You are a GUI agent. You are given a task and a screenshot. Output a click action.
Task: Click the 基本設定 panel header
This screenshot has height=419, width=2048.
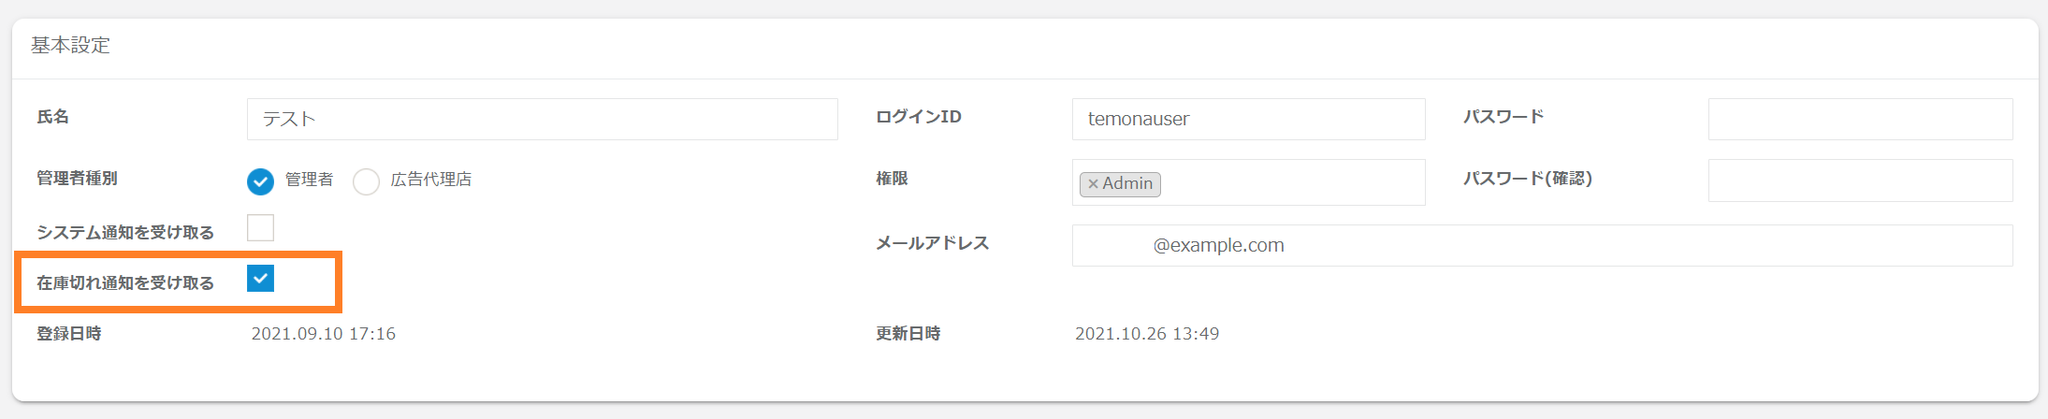pos(70,46)
